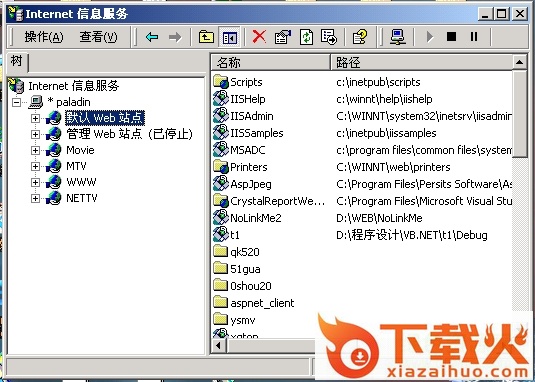Expand the 默认 Web 站点 node
The image size is (535, 382).
click(x=35, y=118)
